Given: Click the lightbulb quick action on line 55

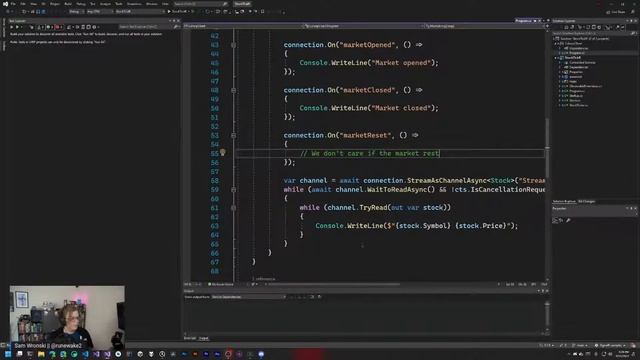Looking at the screenshot, I should [x=222, y=153].
